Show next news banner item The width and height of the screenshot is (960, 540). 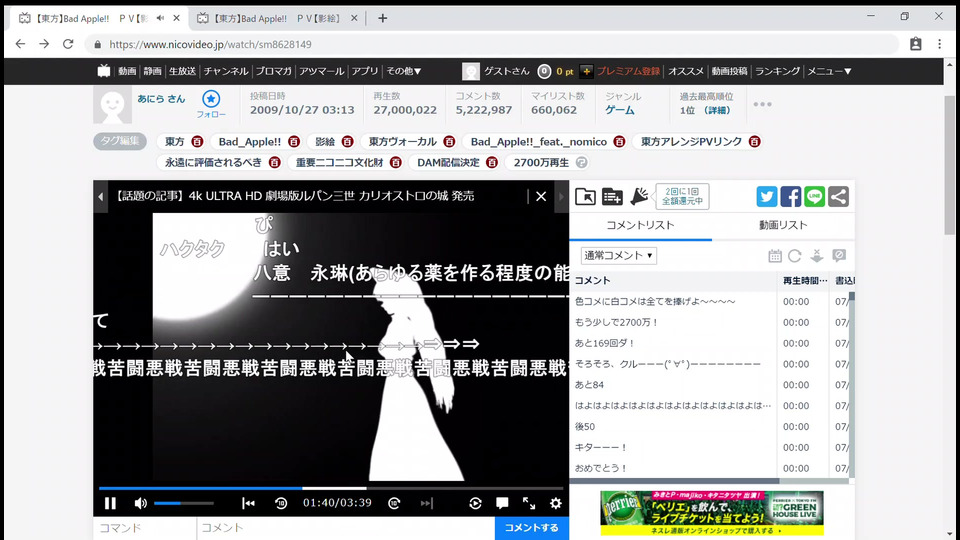(561, 197)
